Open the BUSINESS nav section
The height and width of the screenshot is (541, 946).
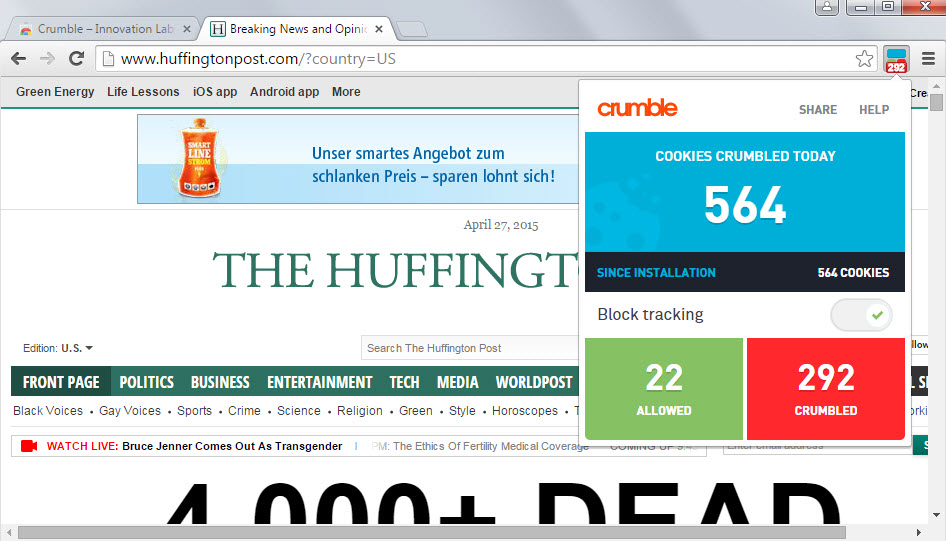point(220,382)
